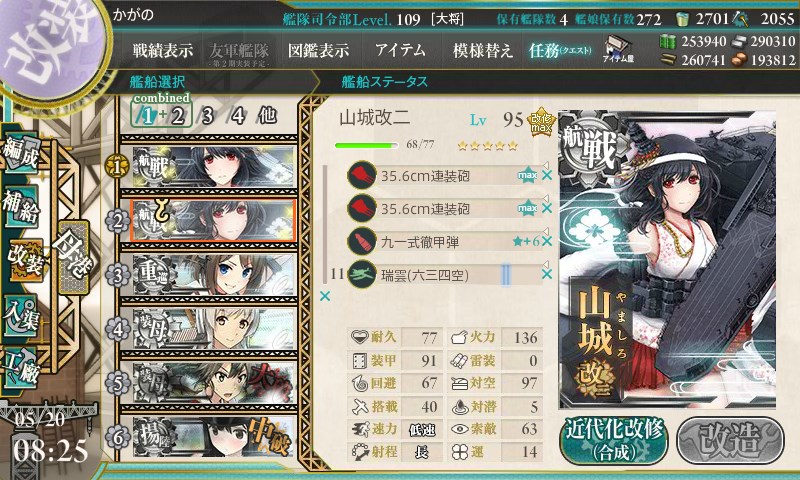The image size is (800, 480).
Task: Select fleet 4 tab
Action: coord(237,116)
